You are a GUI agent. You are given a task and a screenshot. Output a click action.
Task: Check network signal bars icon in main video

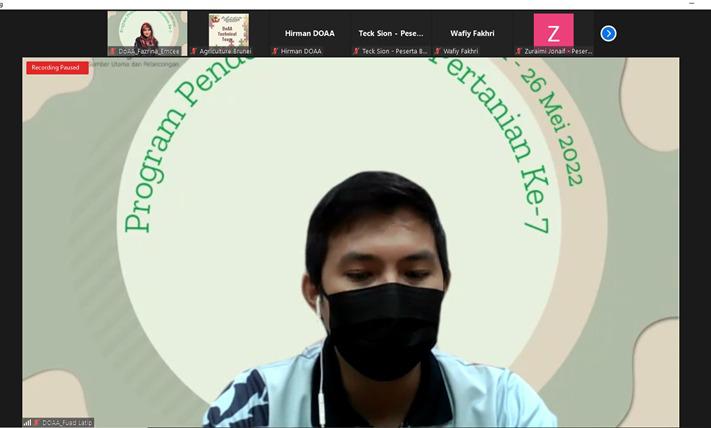(x=28, y=423)
